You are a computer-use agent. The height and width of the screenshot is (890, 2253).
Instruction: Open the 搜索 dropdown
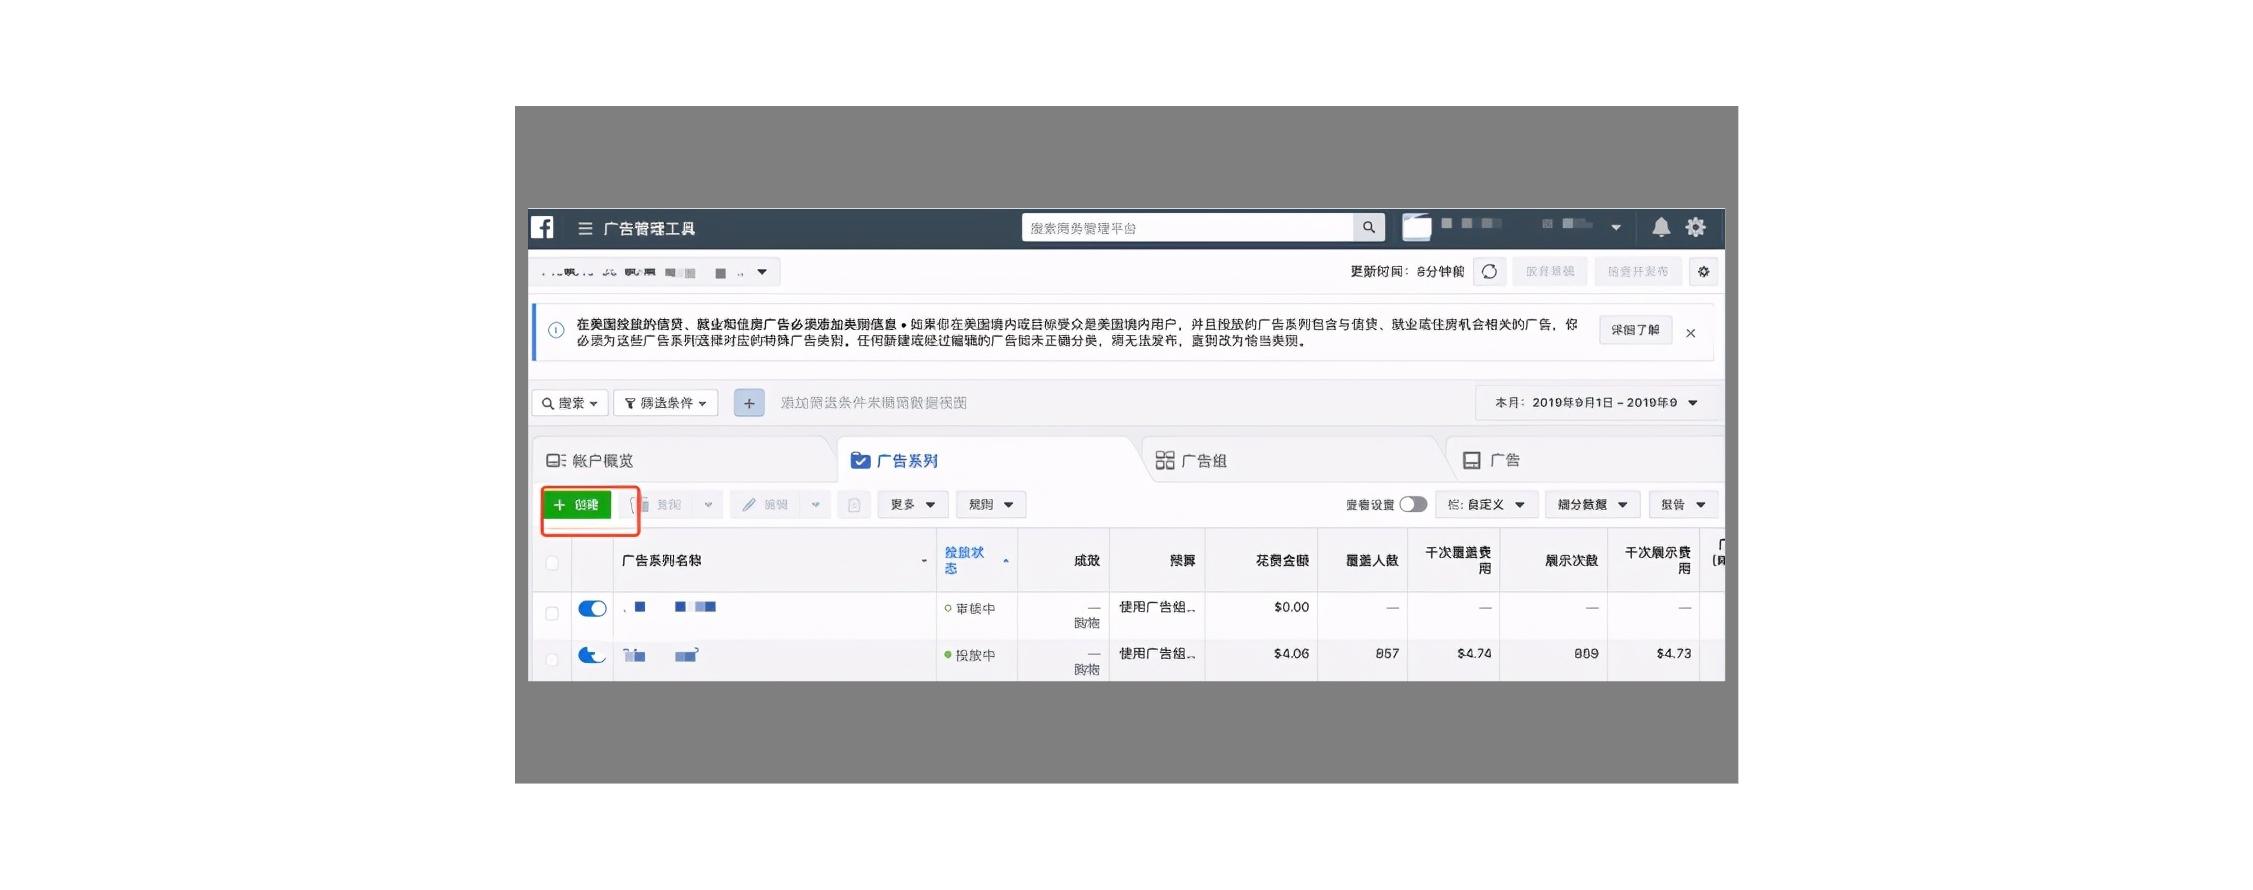tap(570, 403)
